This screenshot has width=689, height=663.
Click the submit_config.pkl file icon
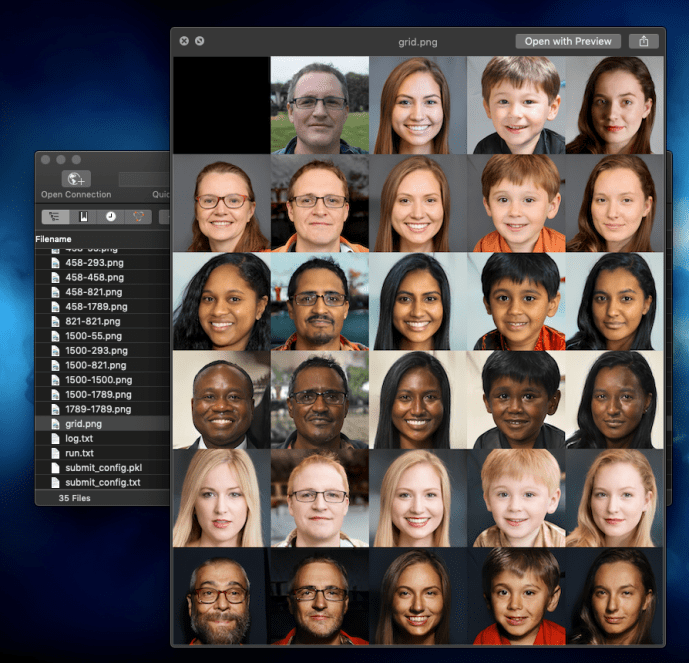(x=56, y=468)
